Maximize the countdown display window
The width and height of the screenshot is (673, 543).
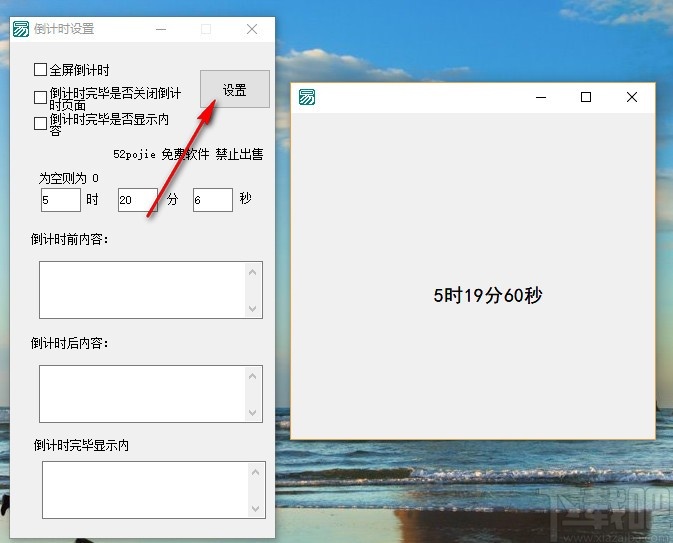point(586,97)
